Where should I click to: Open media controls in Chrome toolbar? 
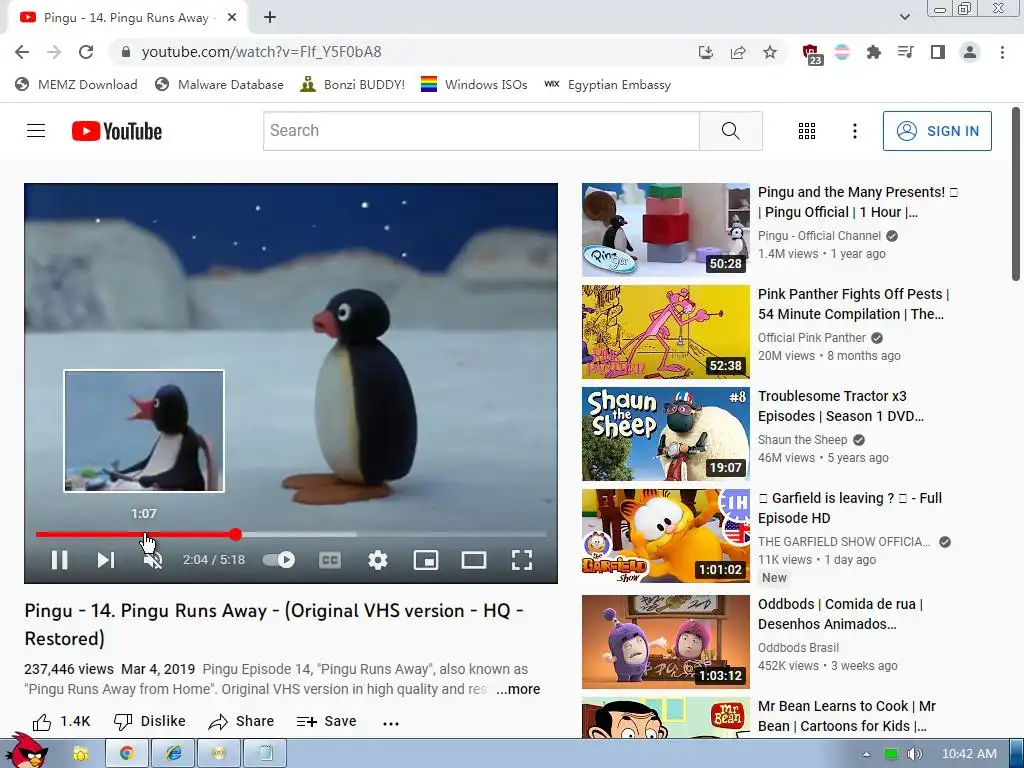click(x=905, y=52)
